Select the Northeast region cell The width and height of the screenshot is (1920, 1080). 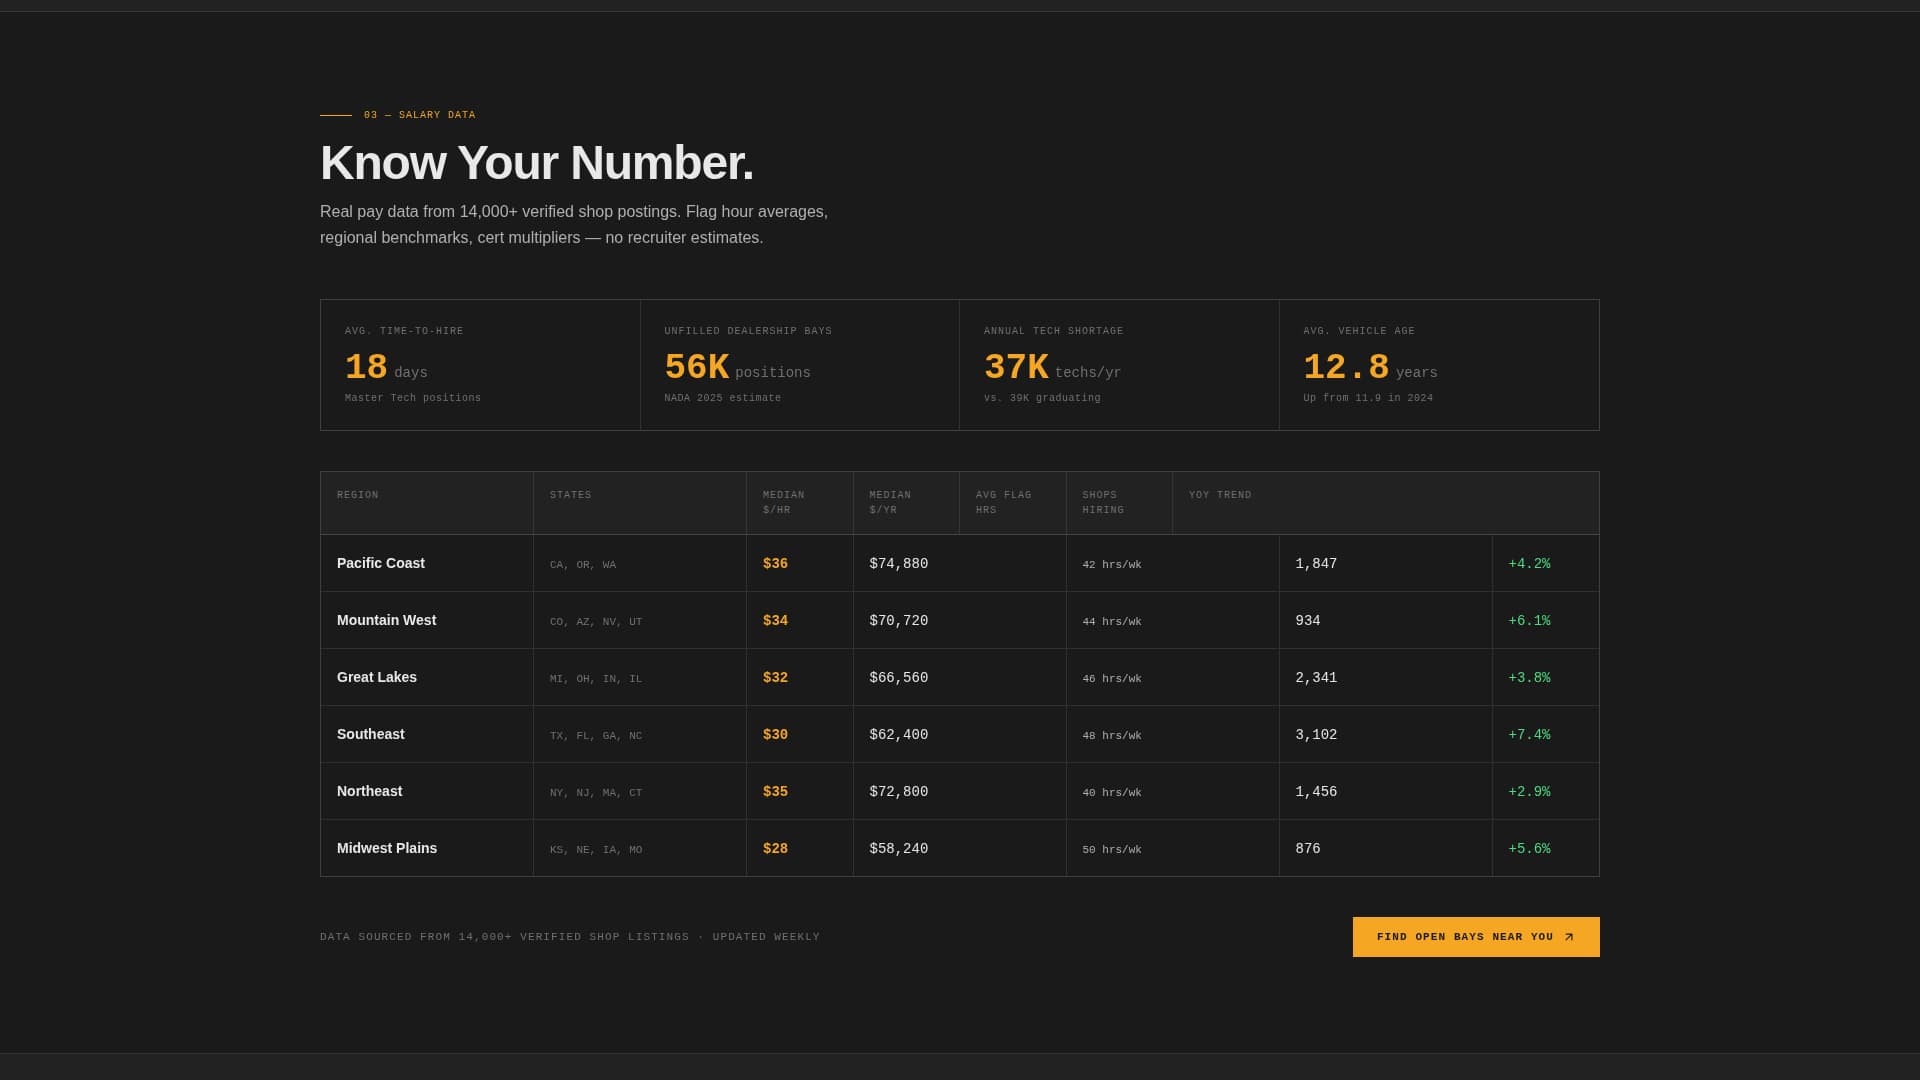[427, 791]
